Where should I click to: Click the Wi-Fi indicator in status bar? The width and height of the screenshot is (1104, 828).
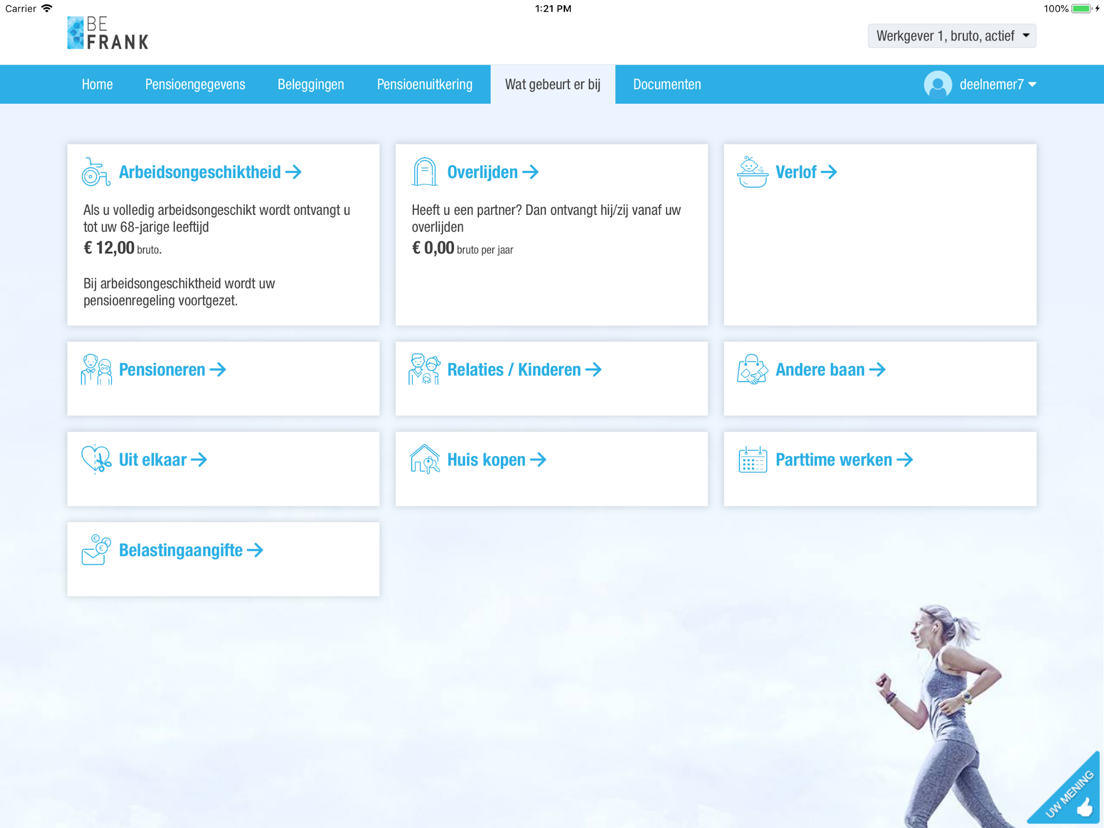(47, 8)
